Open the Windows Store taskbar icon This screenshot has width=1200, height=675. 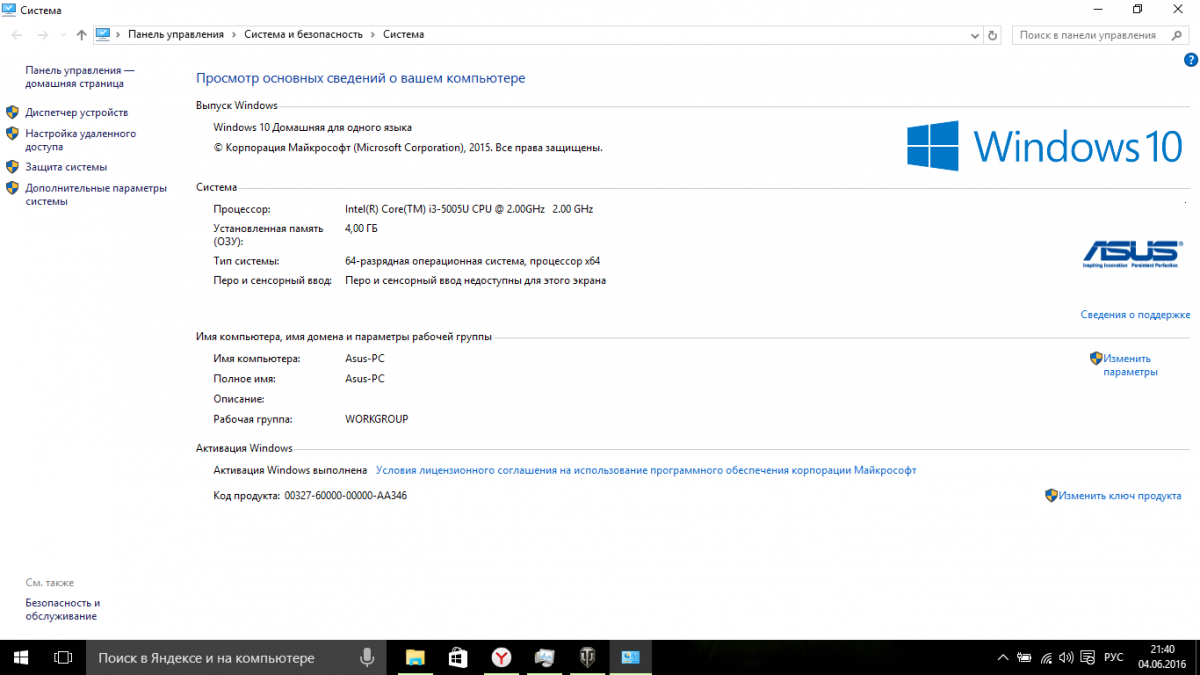point(458,657)
